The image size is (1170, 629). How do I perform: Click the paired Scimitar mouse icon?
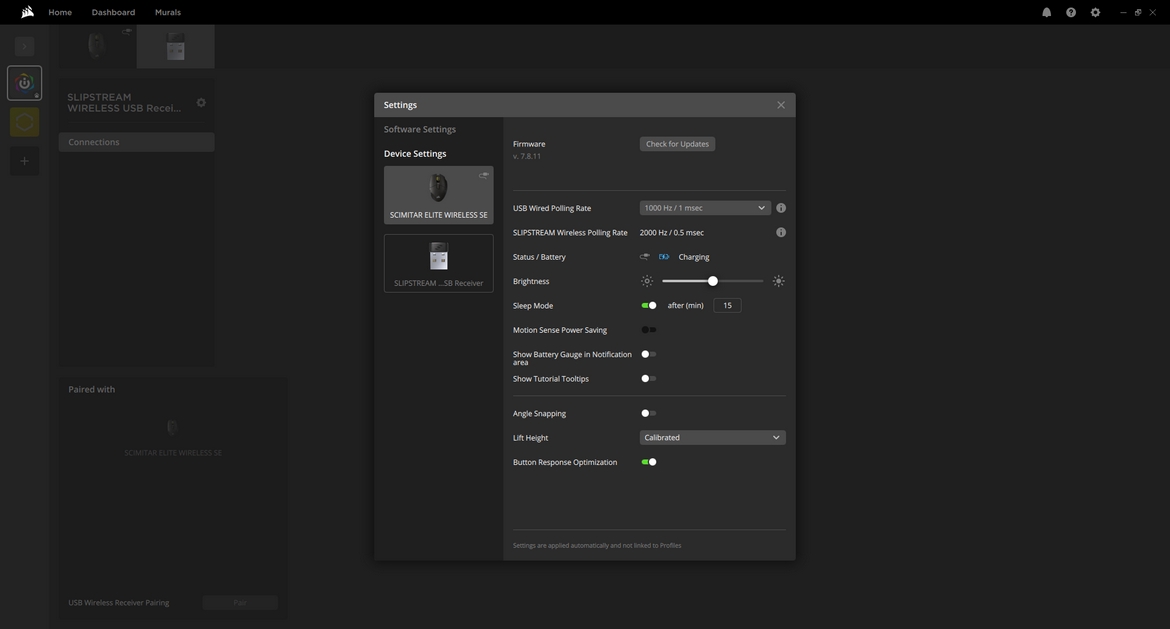click(x=172, y=428)
